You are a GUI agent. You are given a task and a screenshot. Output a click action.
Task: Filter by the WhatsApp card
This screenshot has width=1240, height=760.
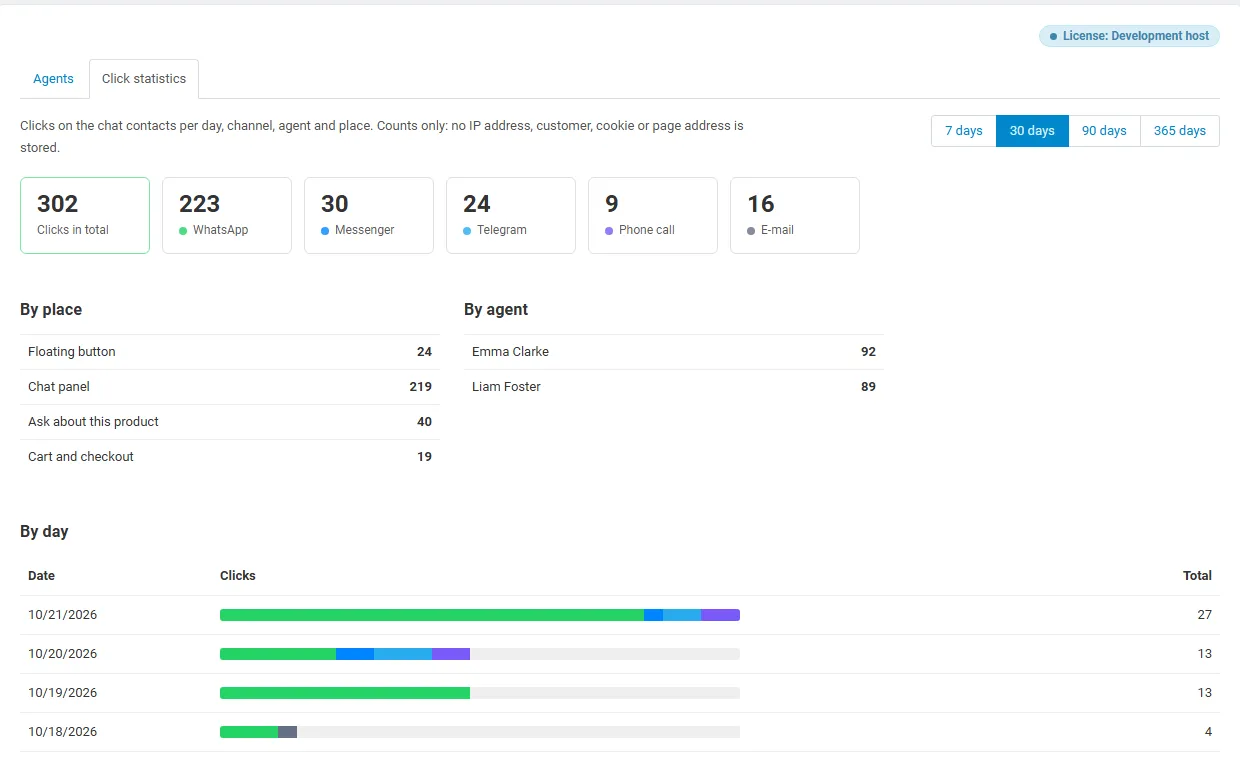(227, 215)
